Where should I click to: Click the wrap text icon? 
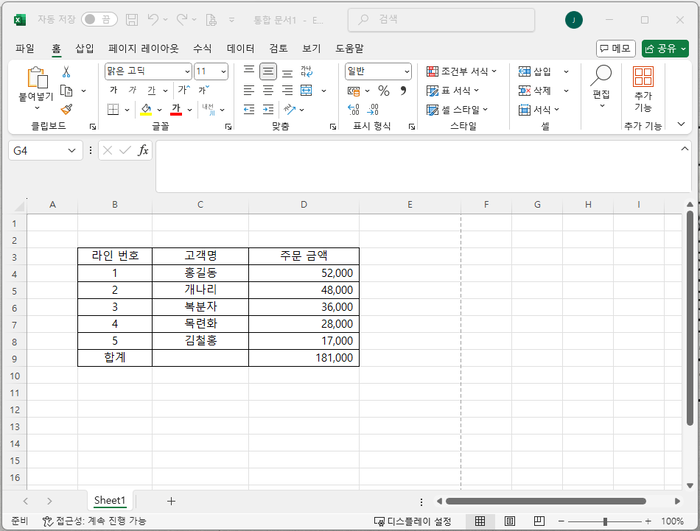[x=307, y=71]
